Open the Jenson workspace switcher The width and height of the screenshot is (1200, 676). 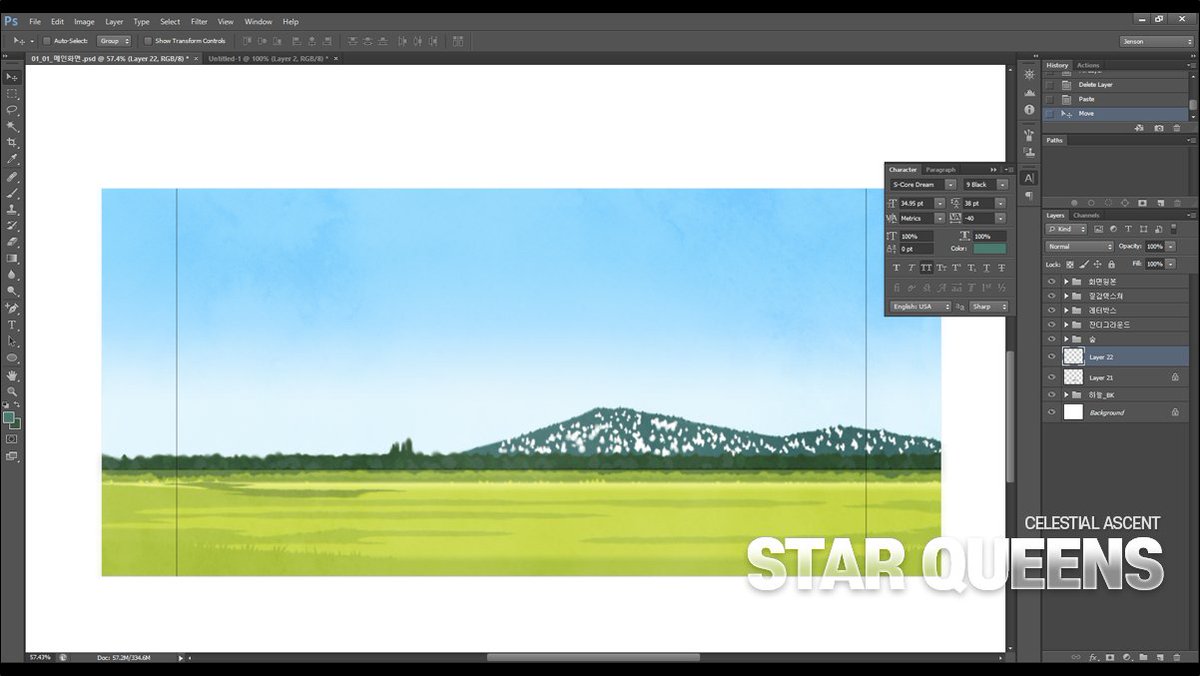(1156, 41)
